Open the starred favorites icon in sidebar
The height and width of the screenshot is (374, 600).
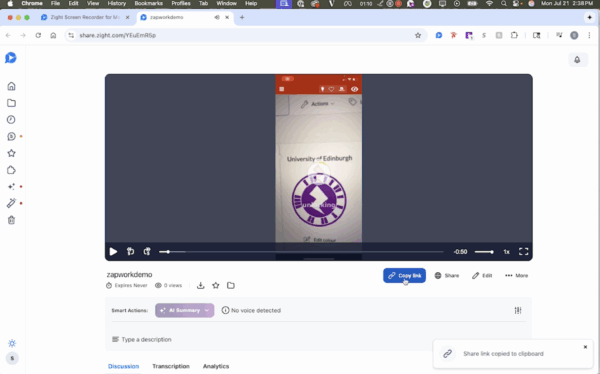pyautogui.click(x=11, y=153)
